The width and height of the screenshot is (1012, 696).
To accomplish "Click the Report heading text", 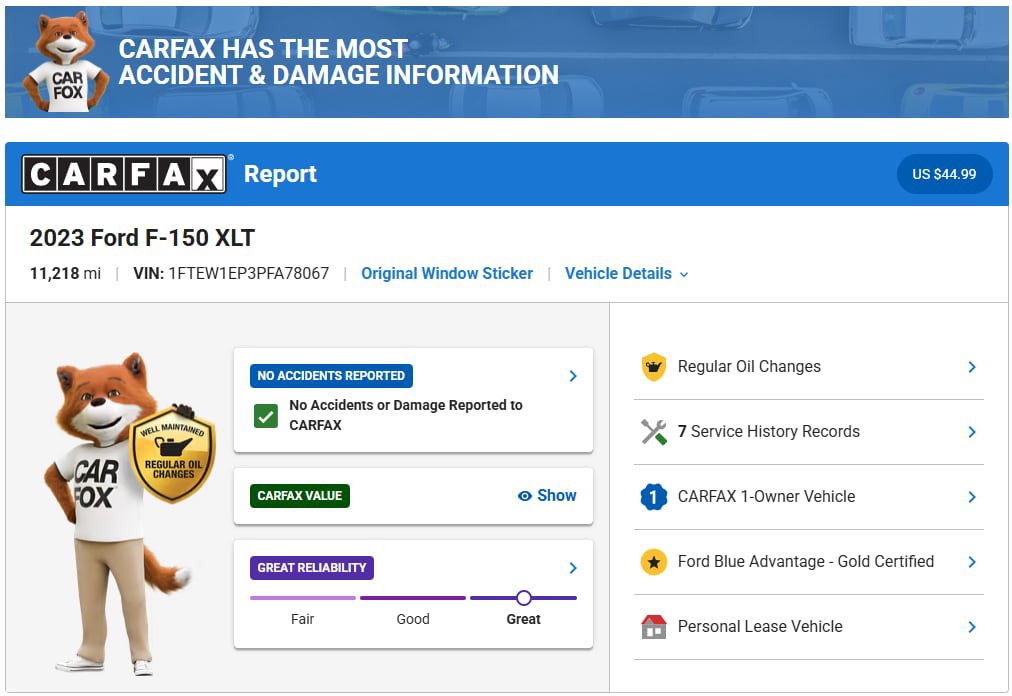I will click(280, 174).
